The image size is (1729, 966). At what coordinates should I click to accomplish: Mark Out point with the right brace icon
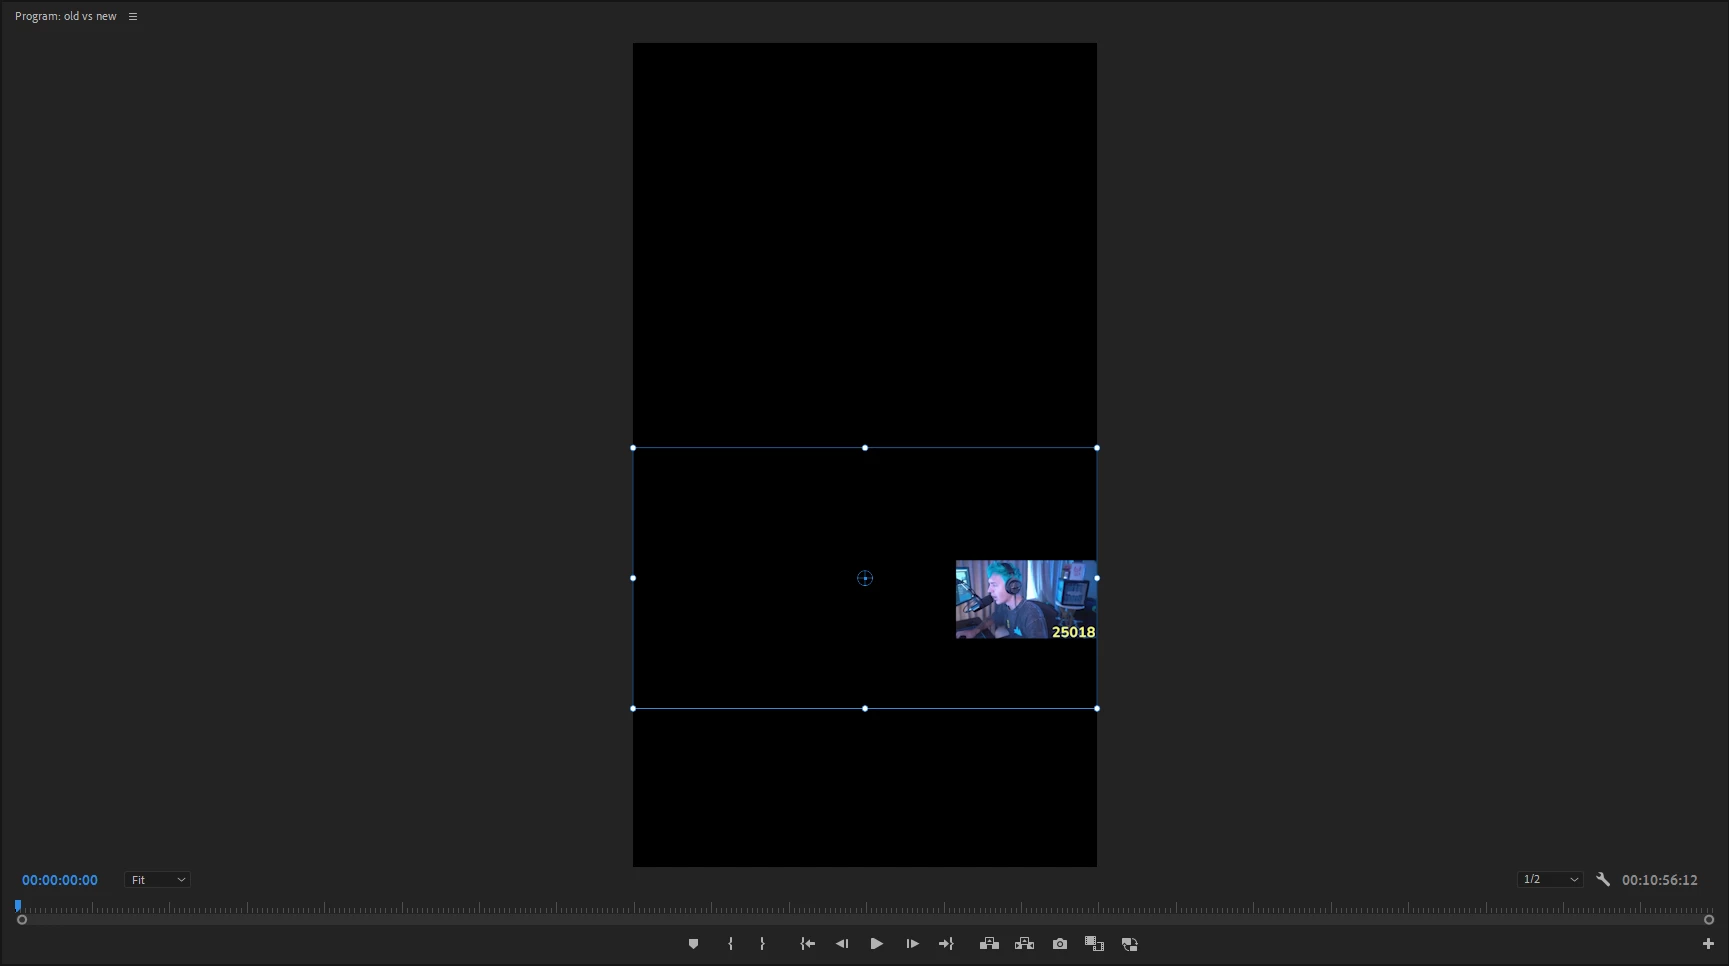pos(762,944)
